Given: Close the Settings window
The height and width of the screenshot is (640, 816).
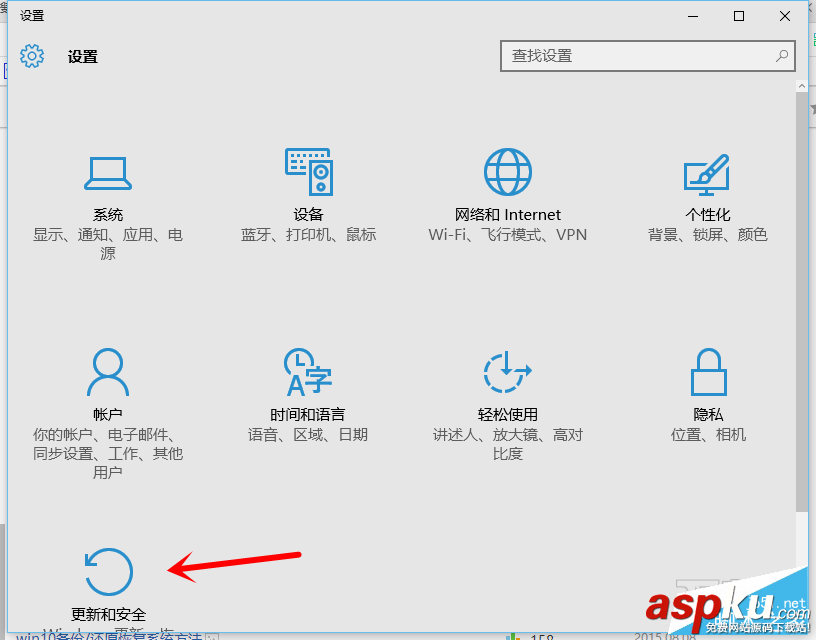Looking at the screenshot, I should pos(785,16).
